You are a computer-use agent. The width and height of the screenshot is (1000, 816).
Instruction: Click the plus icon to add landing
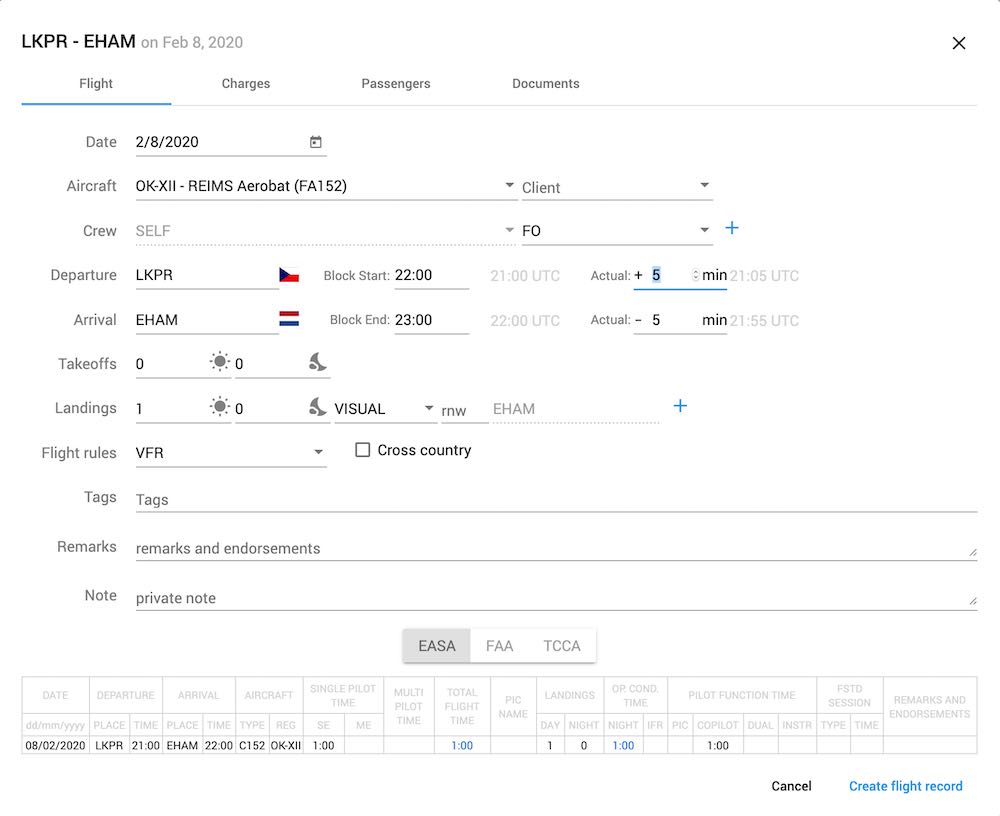[x=680, y=406]
